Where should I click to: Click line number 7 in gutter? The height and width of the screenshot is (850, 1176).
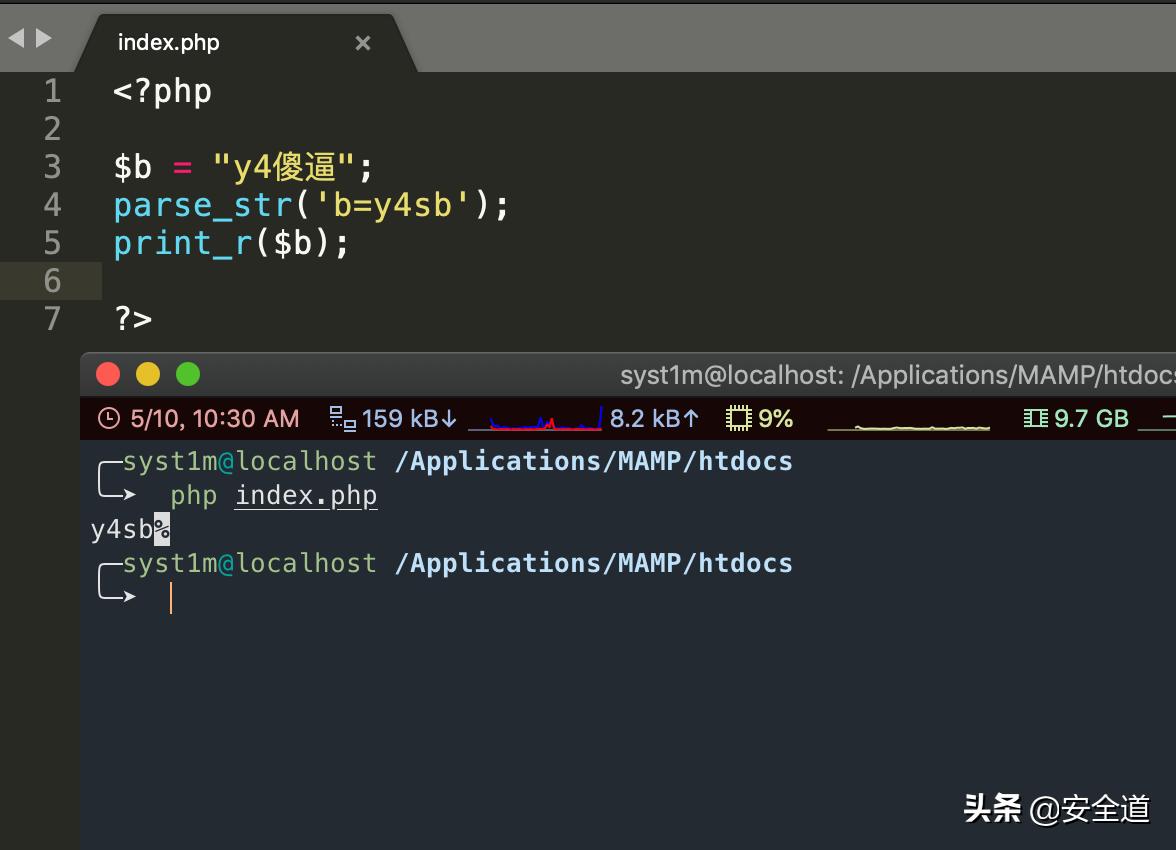point(52,319)
